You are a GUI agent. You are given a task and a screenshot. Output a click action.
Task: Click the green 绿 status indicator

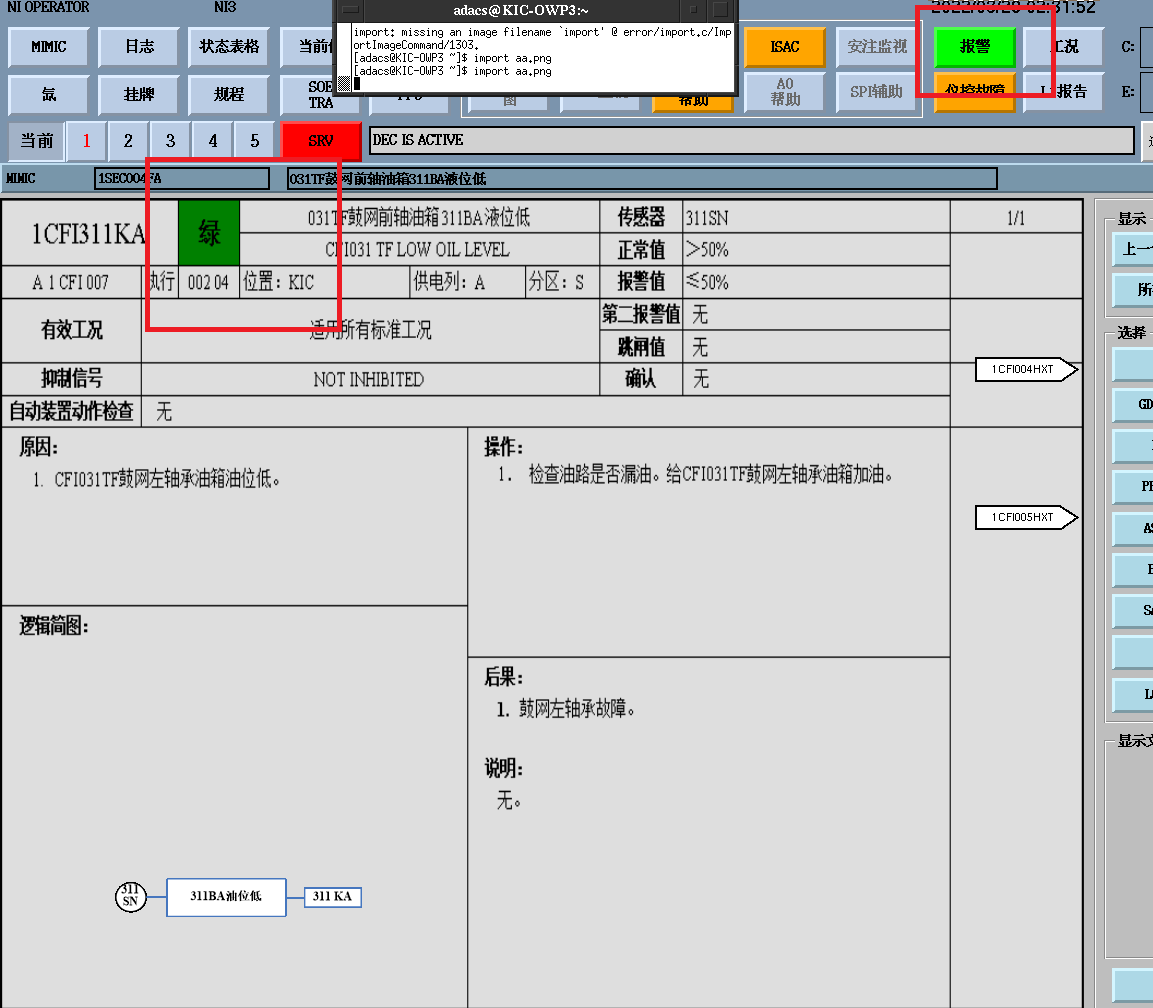pos(210,234)
